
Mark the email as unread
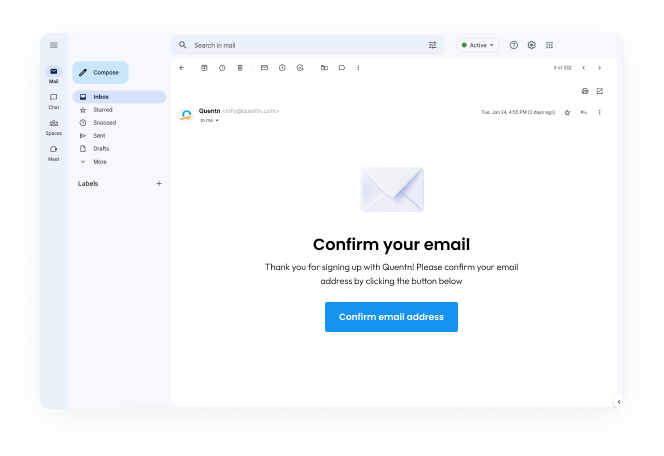[264, 68]
